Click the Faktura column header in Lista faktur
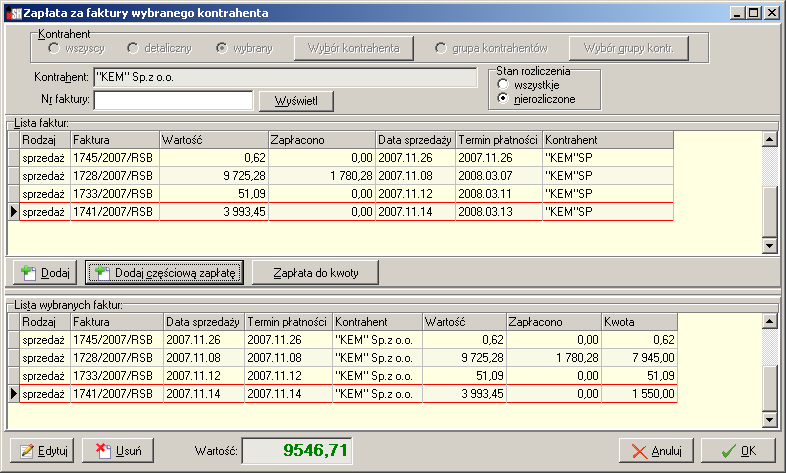 coord(115,140)
